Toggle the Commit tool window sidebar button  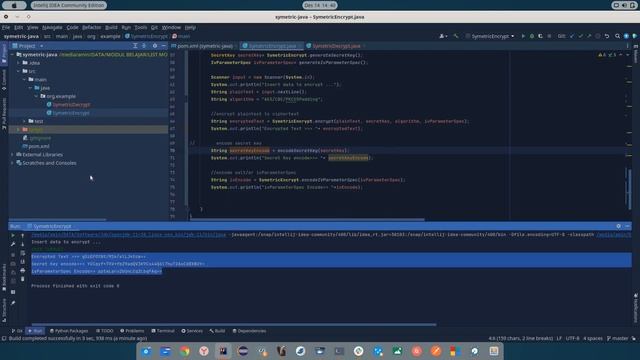(x=4, y=80)
